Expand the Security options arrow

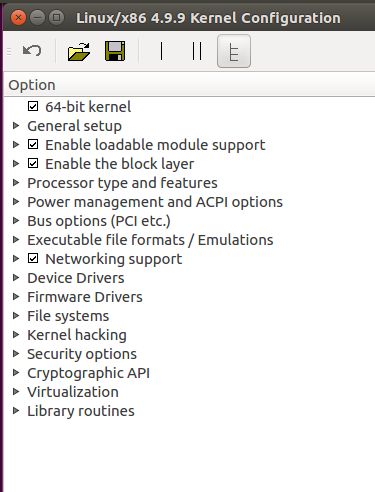(x=16, y=354)
